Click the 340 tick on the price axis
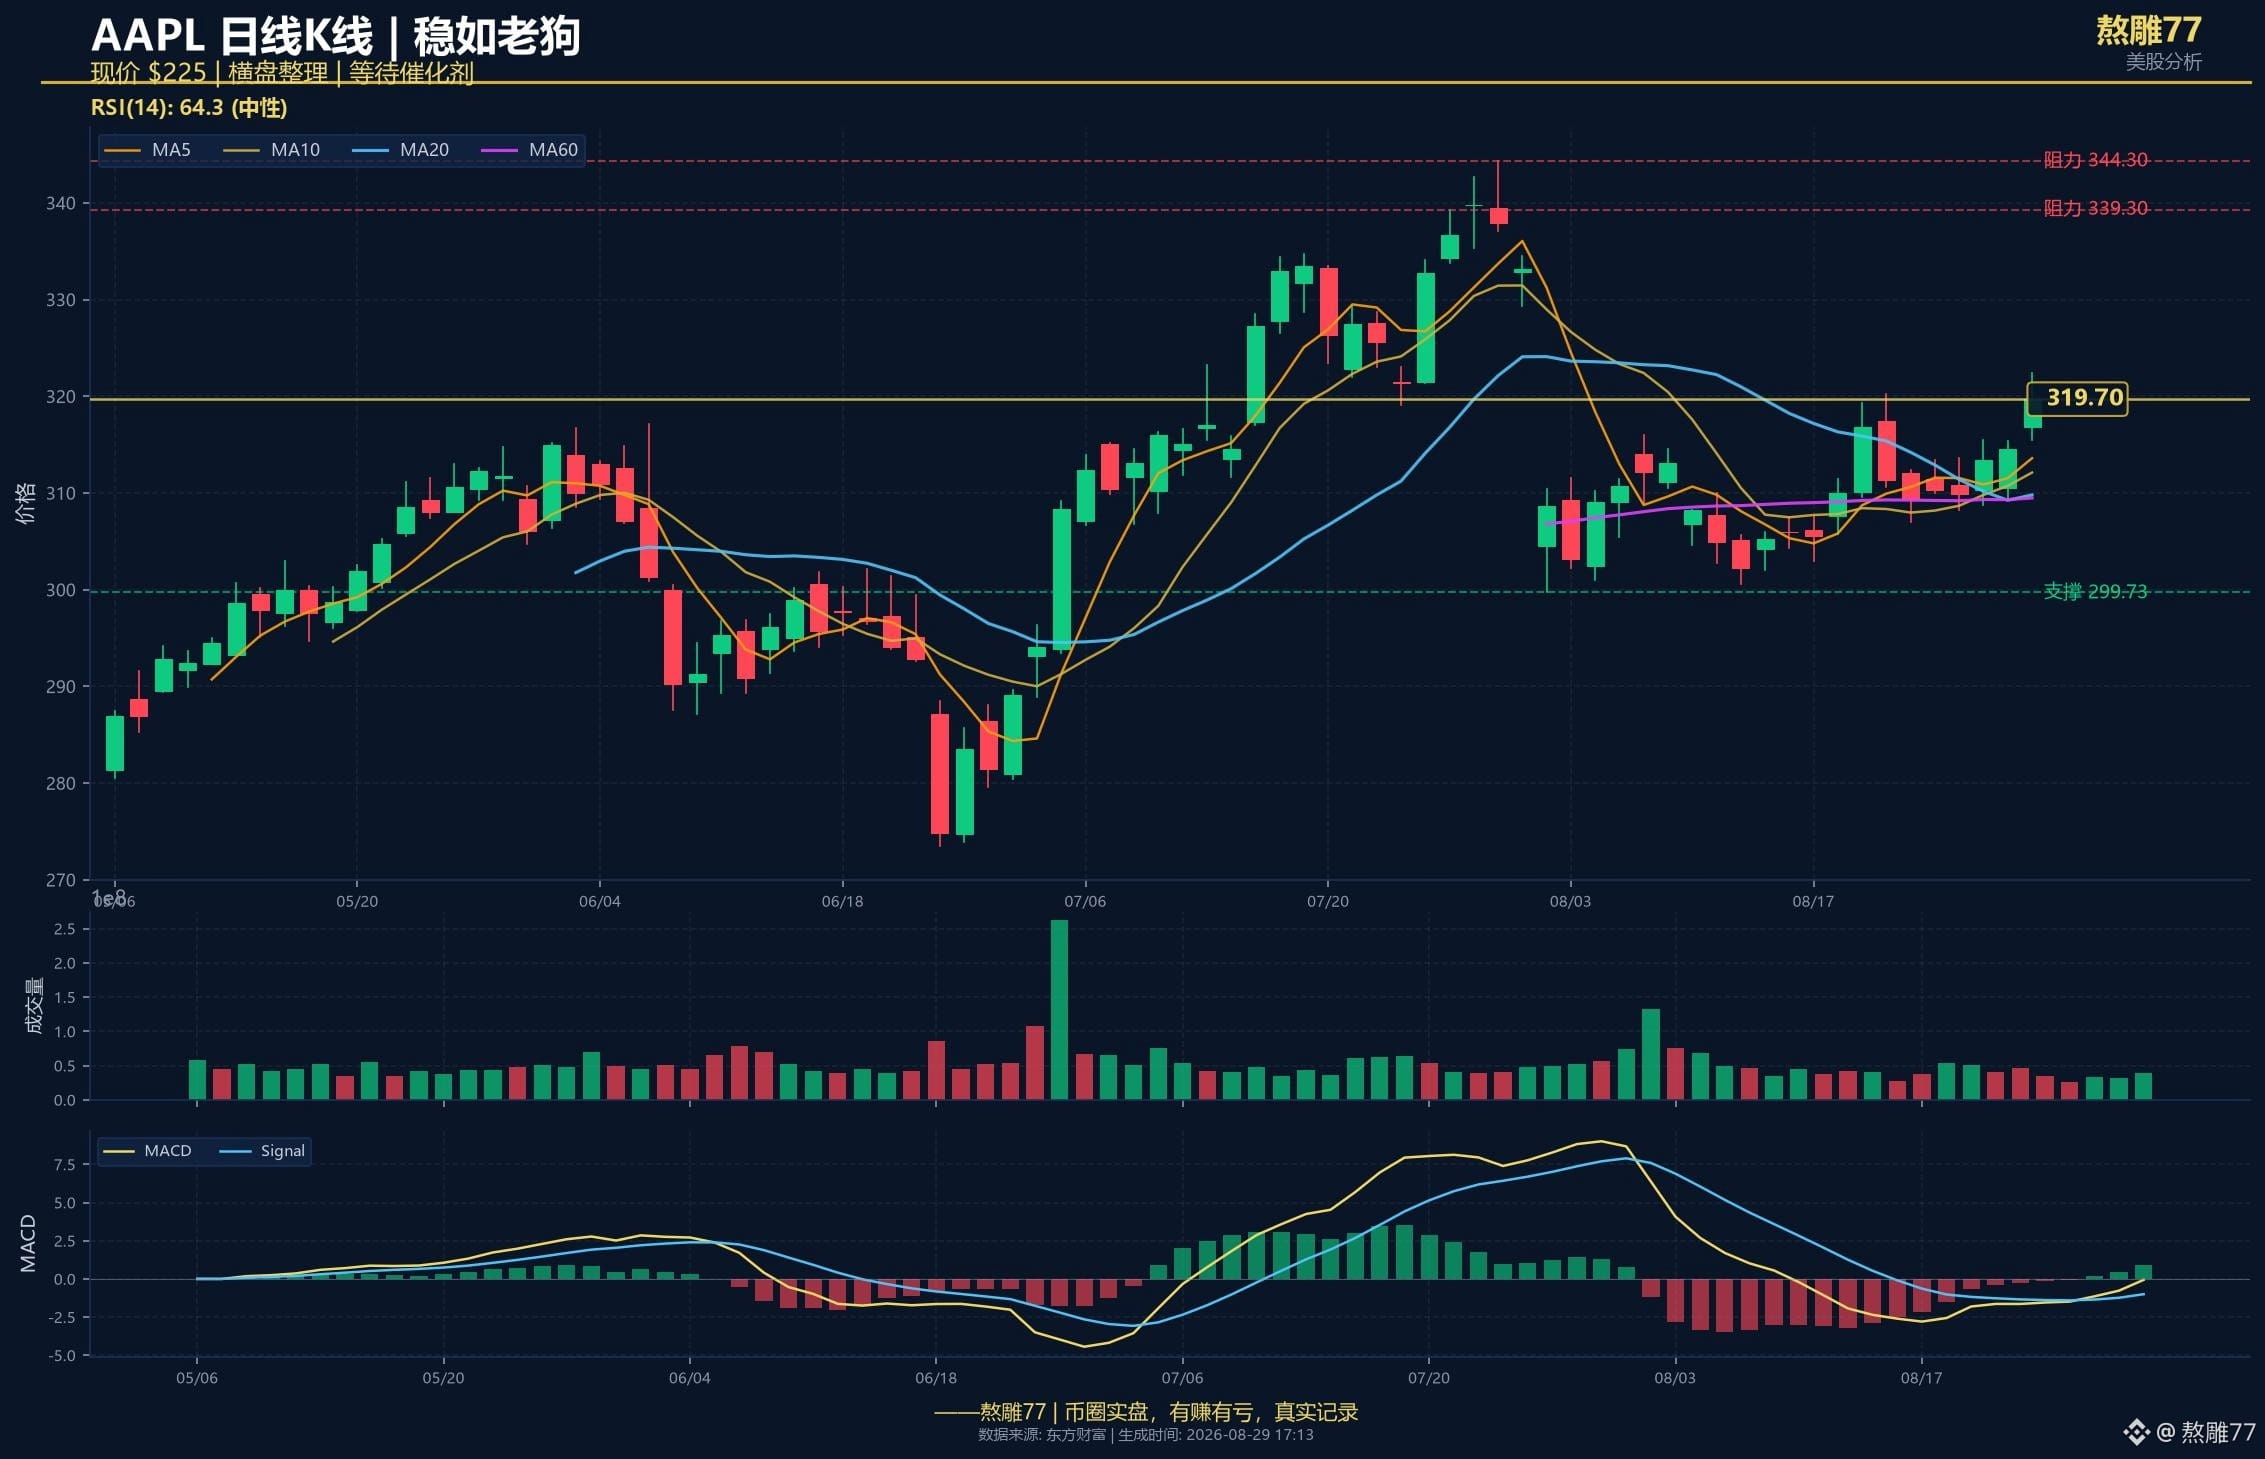Screen dimensions: 2265x1459 60,204
